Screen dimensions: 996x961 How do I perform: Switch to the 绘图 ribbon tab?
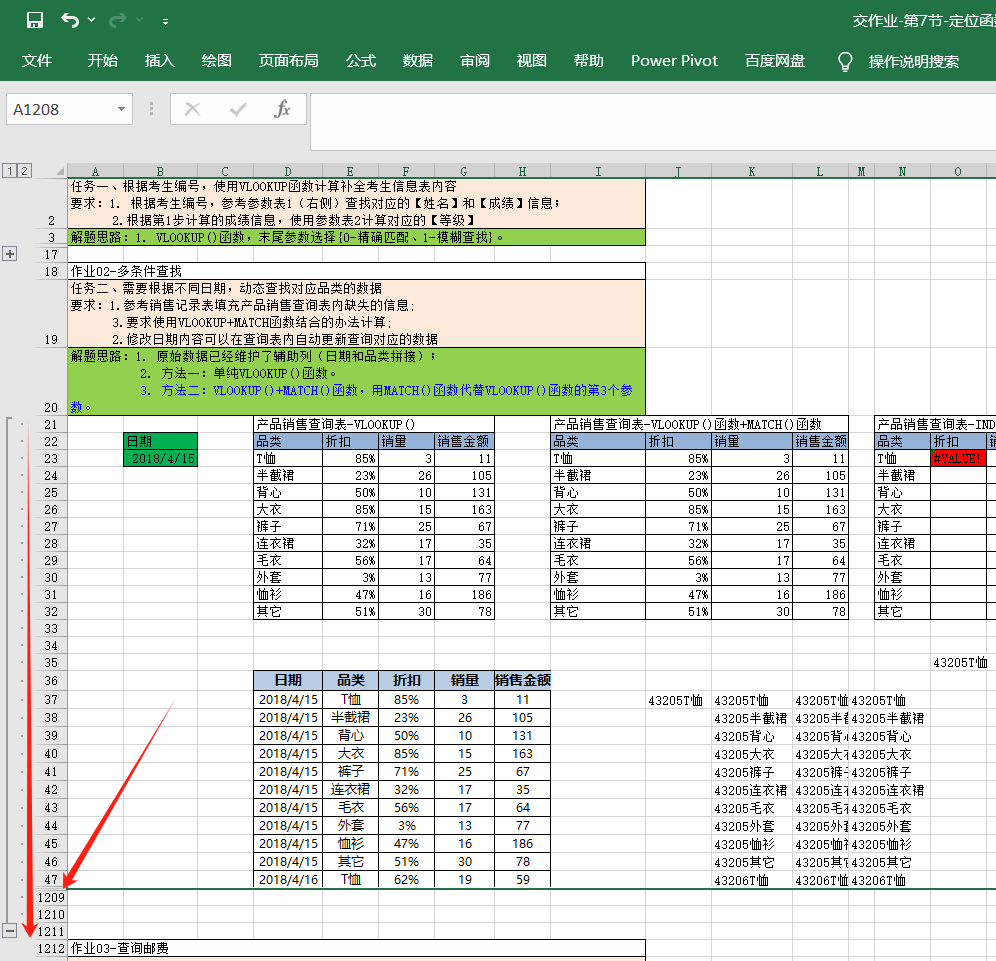click(217, 61)
